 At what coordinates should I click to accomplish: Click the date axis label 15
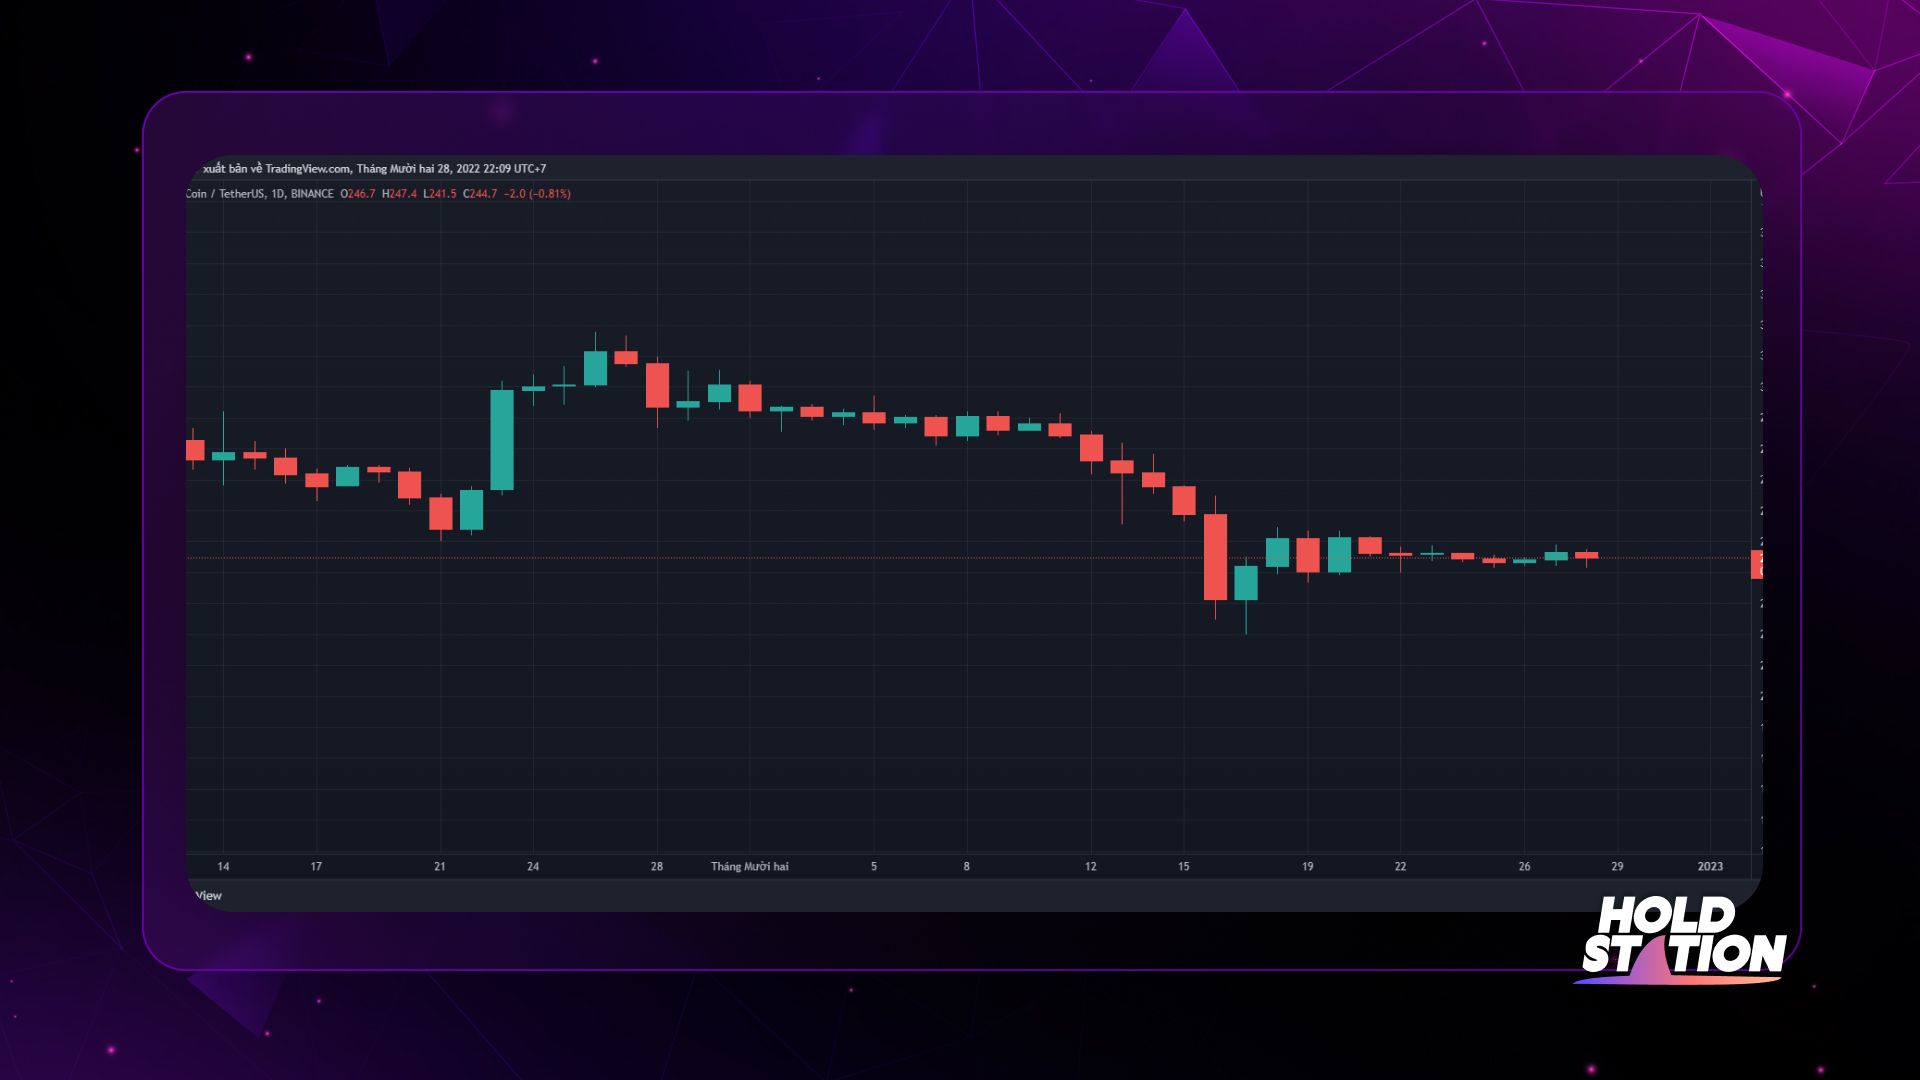click(1184, 867)
